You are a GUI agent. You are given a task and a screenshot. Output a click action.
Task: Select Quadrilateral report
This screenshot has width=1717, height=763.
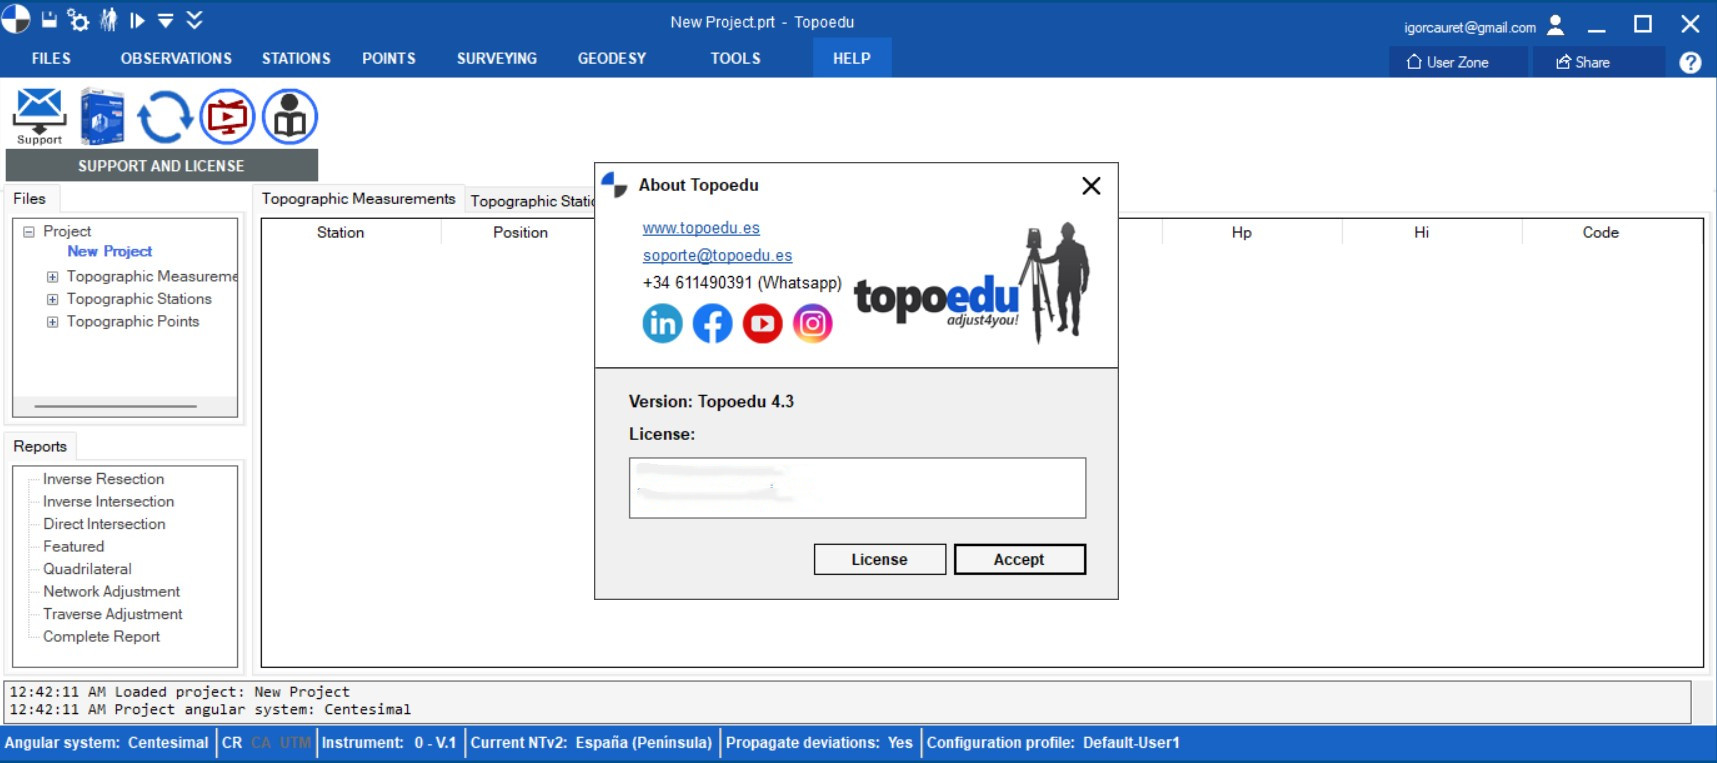click(87, 569)
